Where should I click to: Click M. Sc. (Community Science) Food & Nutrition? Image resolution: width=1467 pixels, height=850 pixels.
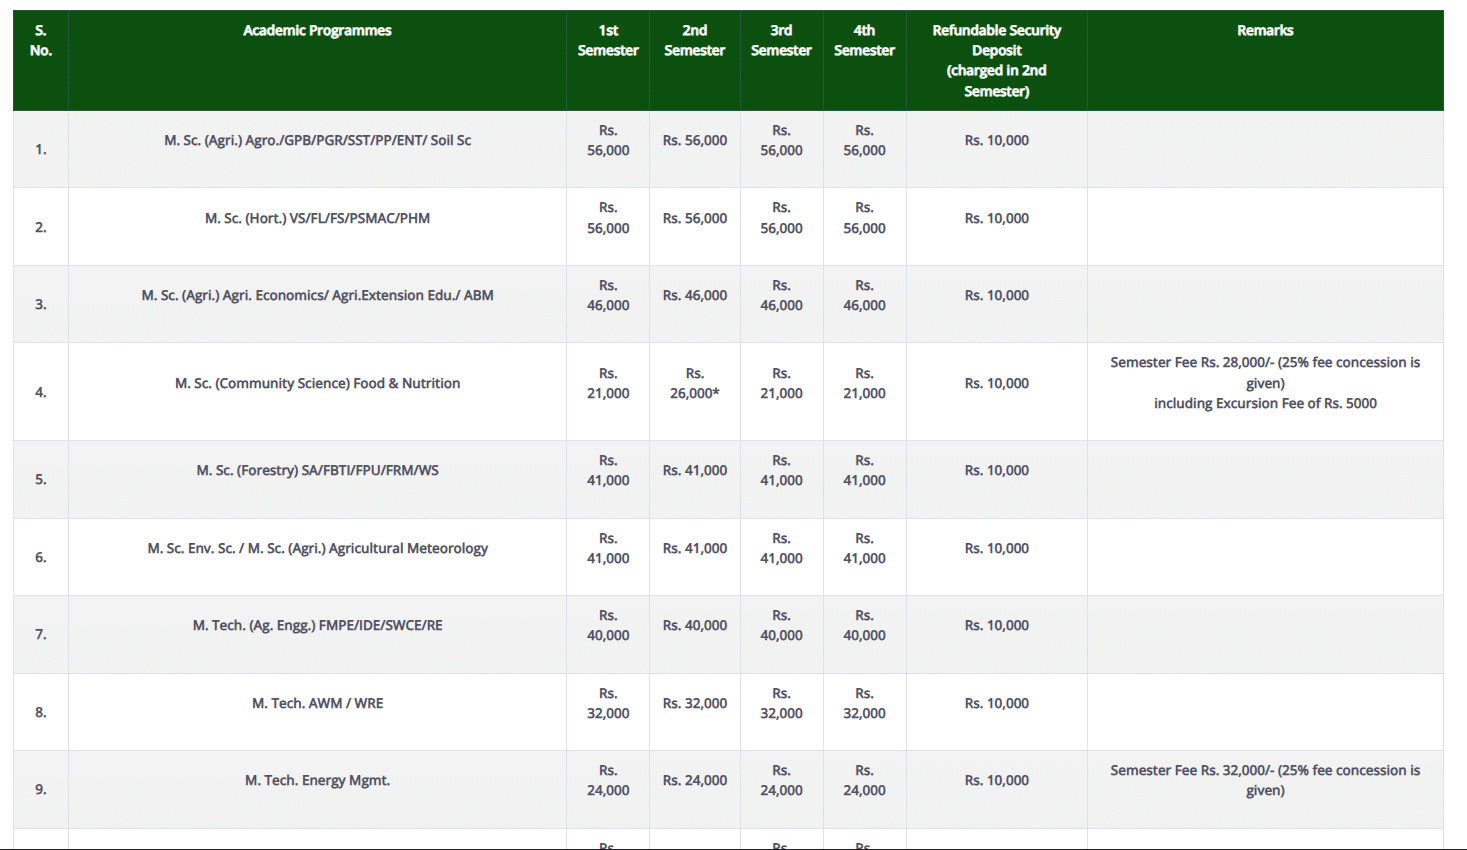[x=317, y=383]
